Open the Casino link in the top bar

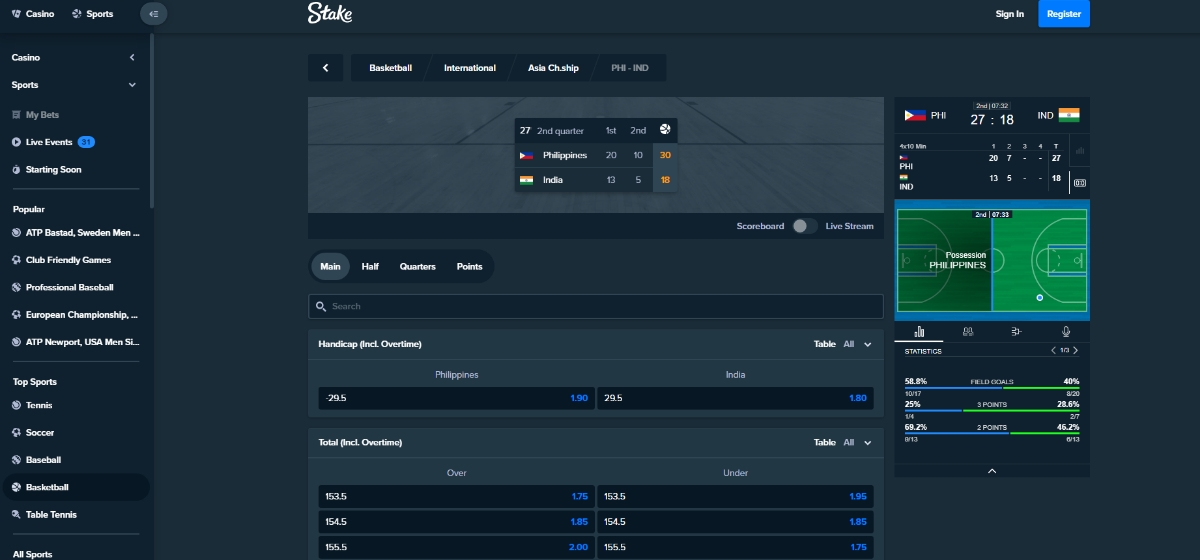click(33, 14)
